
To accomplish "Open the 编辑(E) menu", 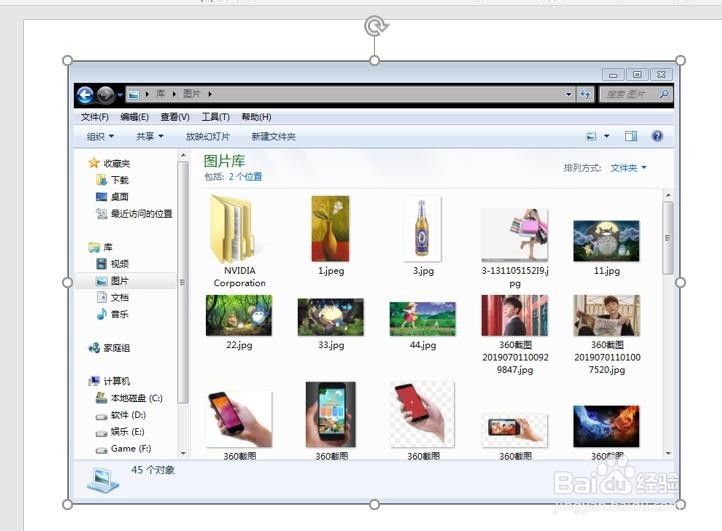I will [134, 117].
